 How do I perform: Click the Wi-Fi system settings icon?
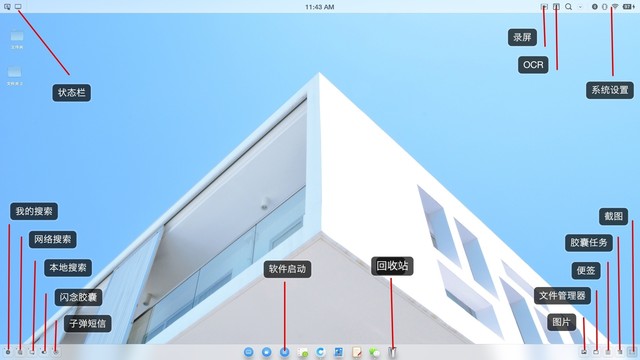click(615, 7)
